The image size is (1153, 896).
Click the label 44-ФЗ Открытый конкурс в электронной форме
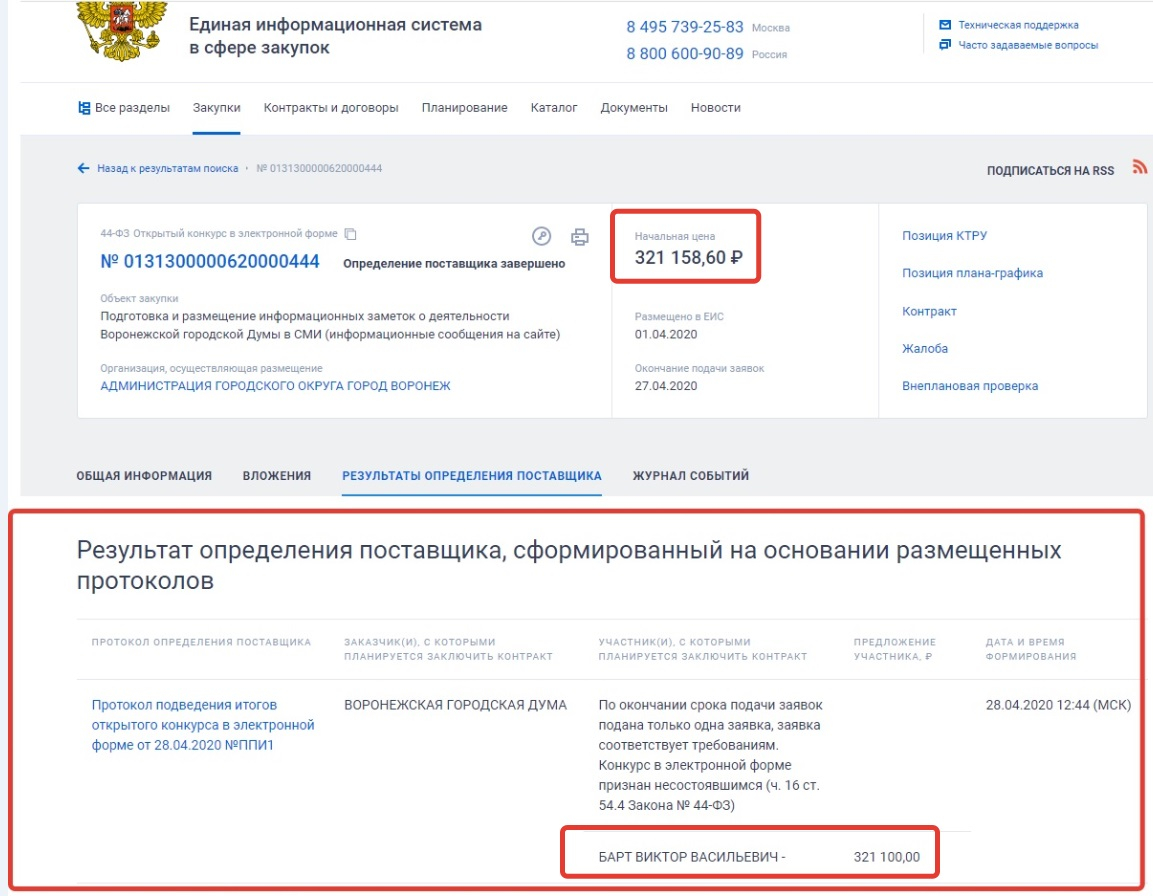tap(218, 234)
